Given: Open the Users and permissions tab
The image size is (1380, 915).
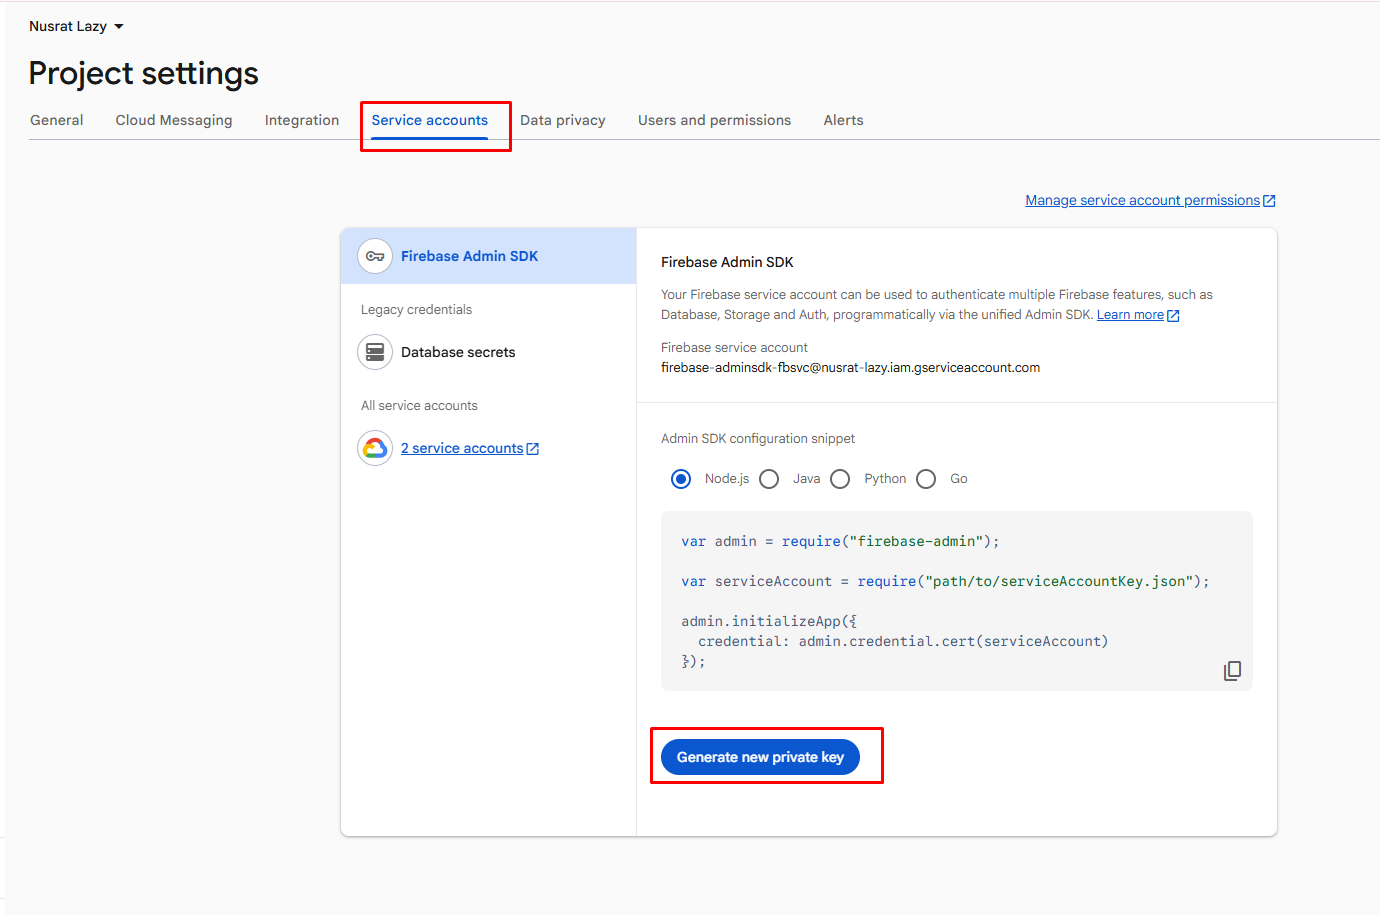Looking at the screenshot, I should pyautogui.click(x=714, y=120).
